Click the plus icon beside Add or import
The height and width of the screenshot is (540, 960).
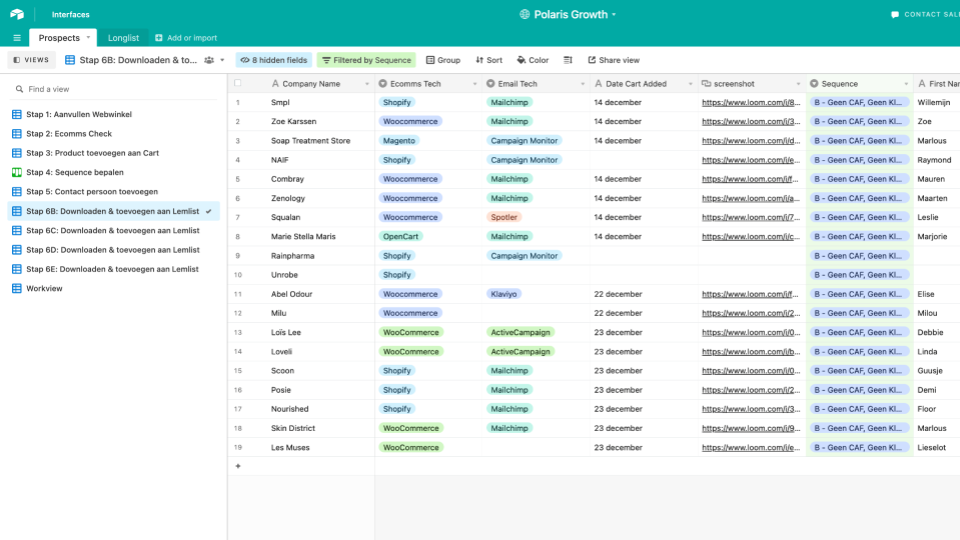coord(159,38)
